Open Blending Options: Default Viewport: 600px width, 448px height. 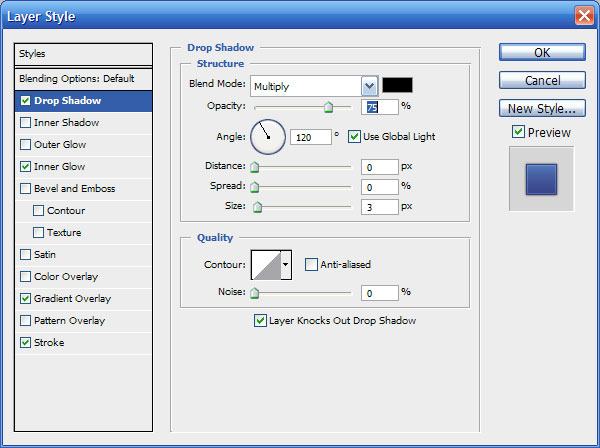[83, 79]
